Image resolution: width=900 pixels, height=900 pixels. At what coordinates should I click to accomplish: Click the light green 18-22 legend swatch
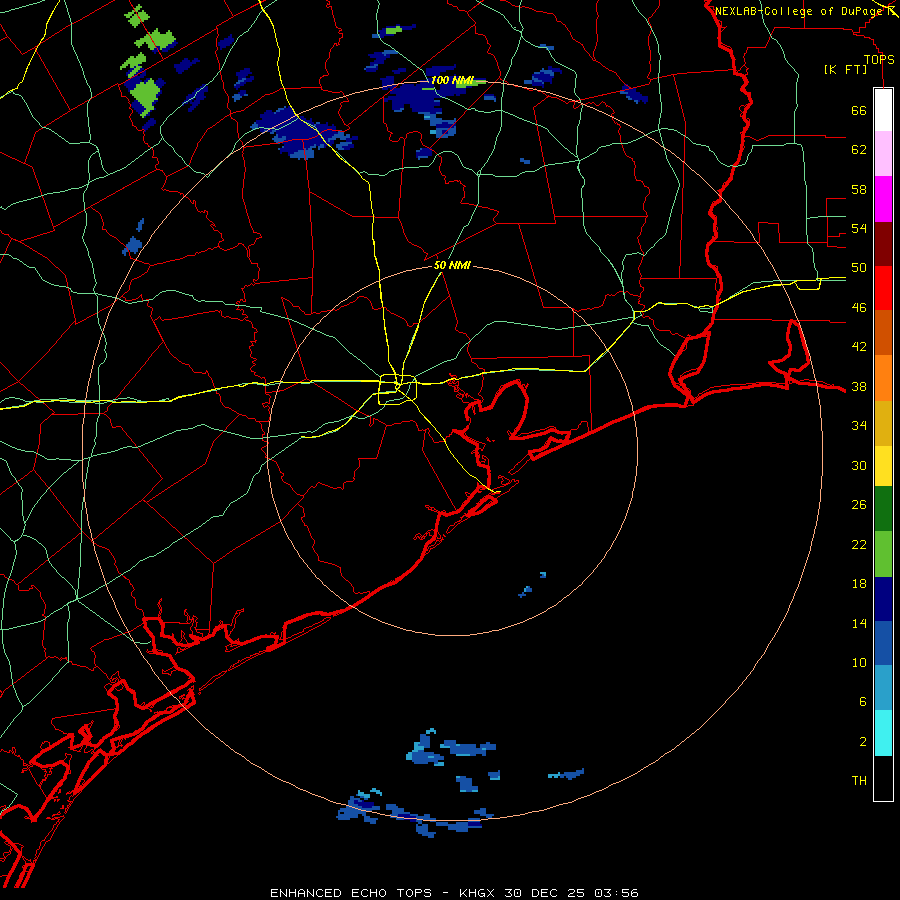883,554
